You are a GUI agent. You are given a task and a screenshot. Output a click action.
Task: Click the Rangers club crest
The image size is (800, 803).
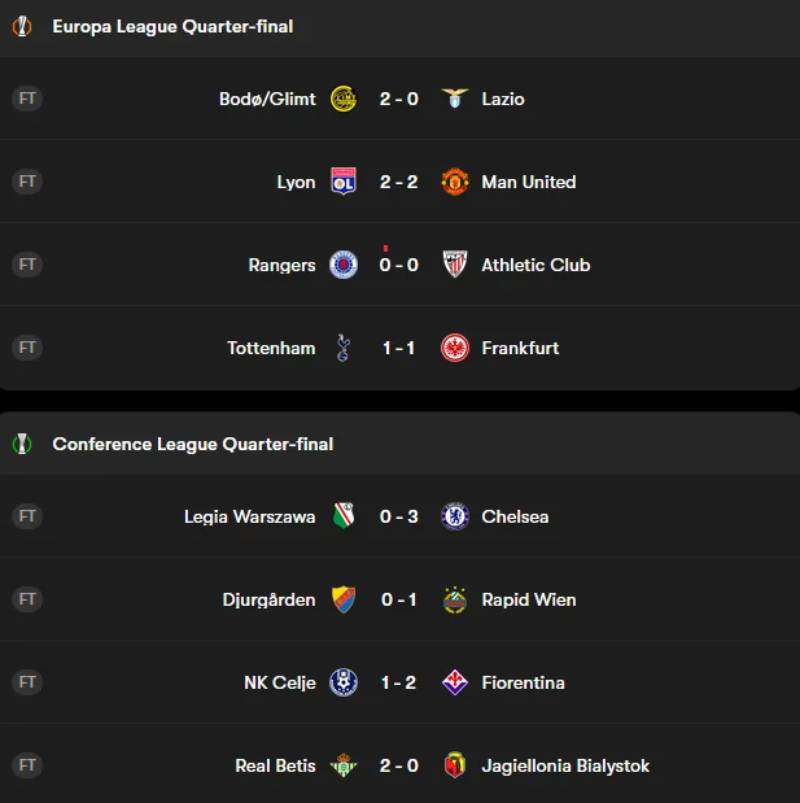point(343,265)
